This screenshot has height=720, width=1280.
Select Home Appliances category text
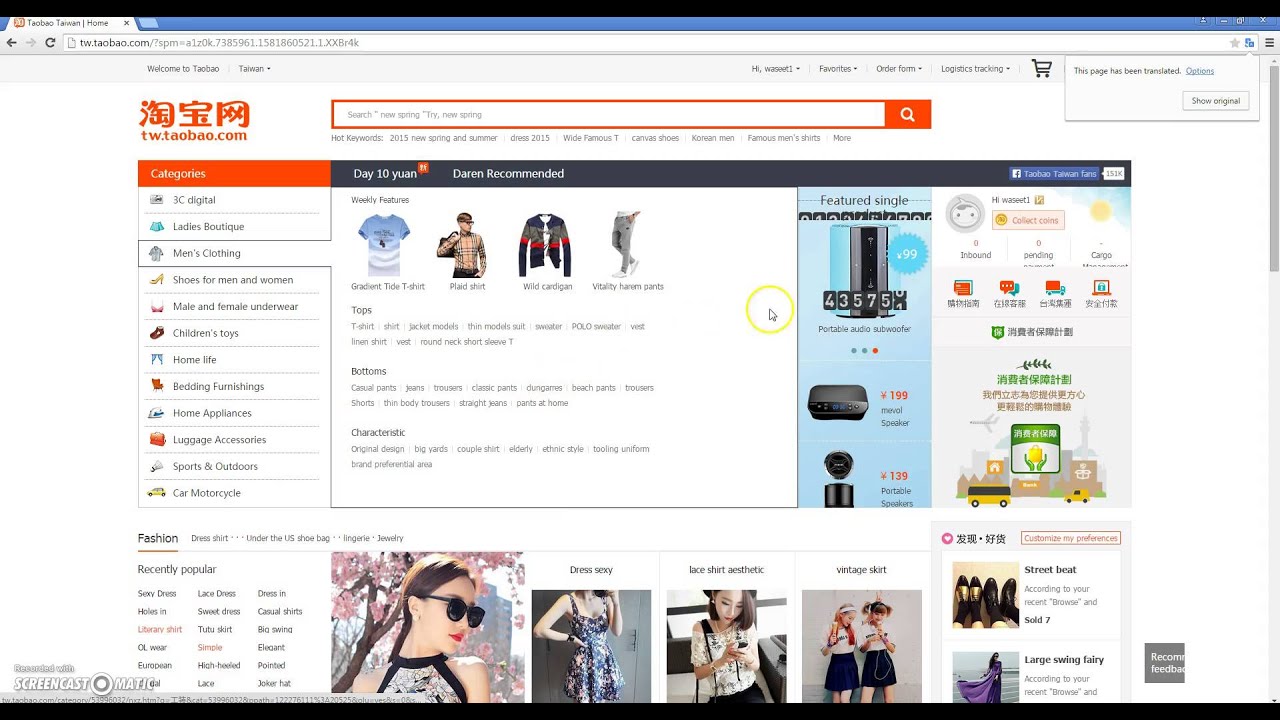click(212, 413)
